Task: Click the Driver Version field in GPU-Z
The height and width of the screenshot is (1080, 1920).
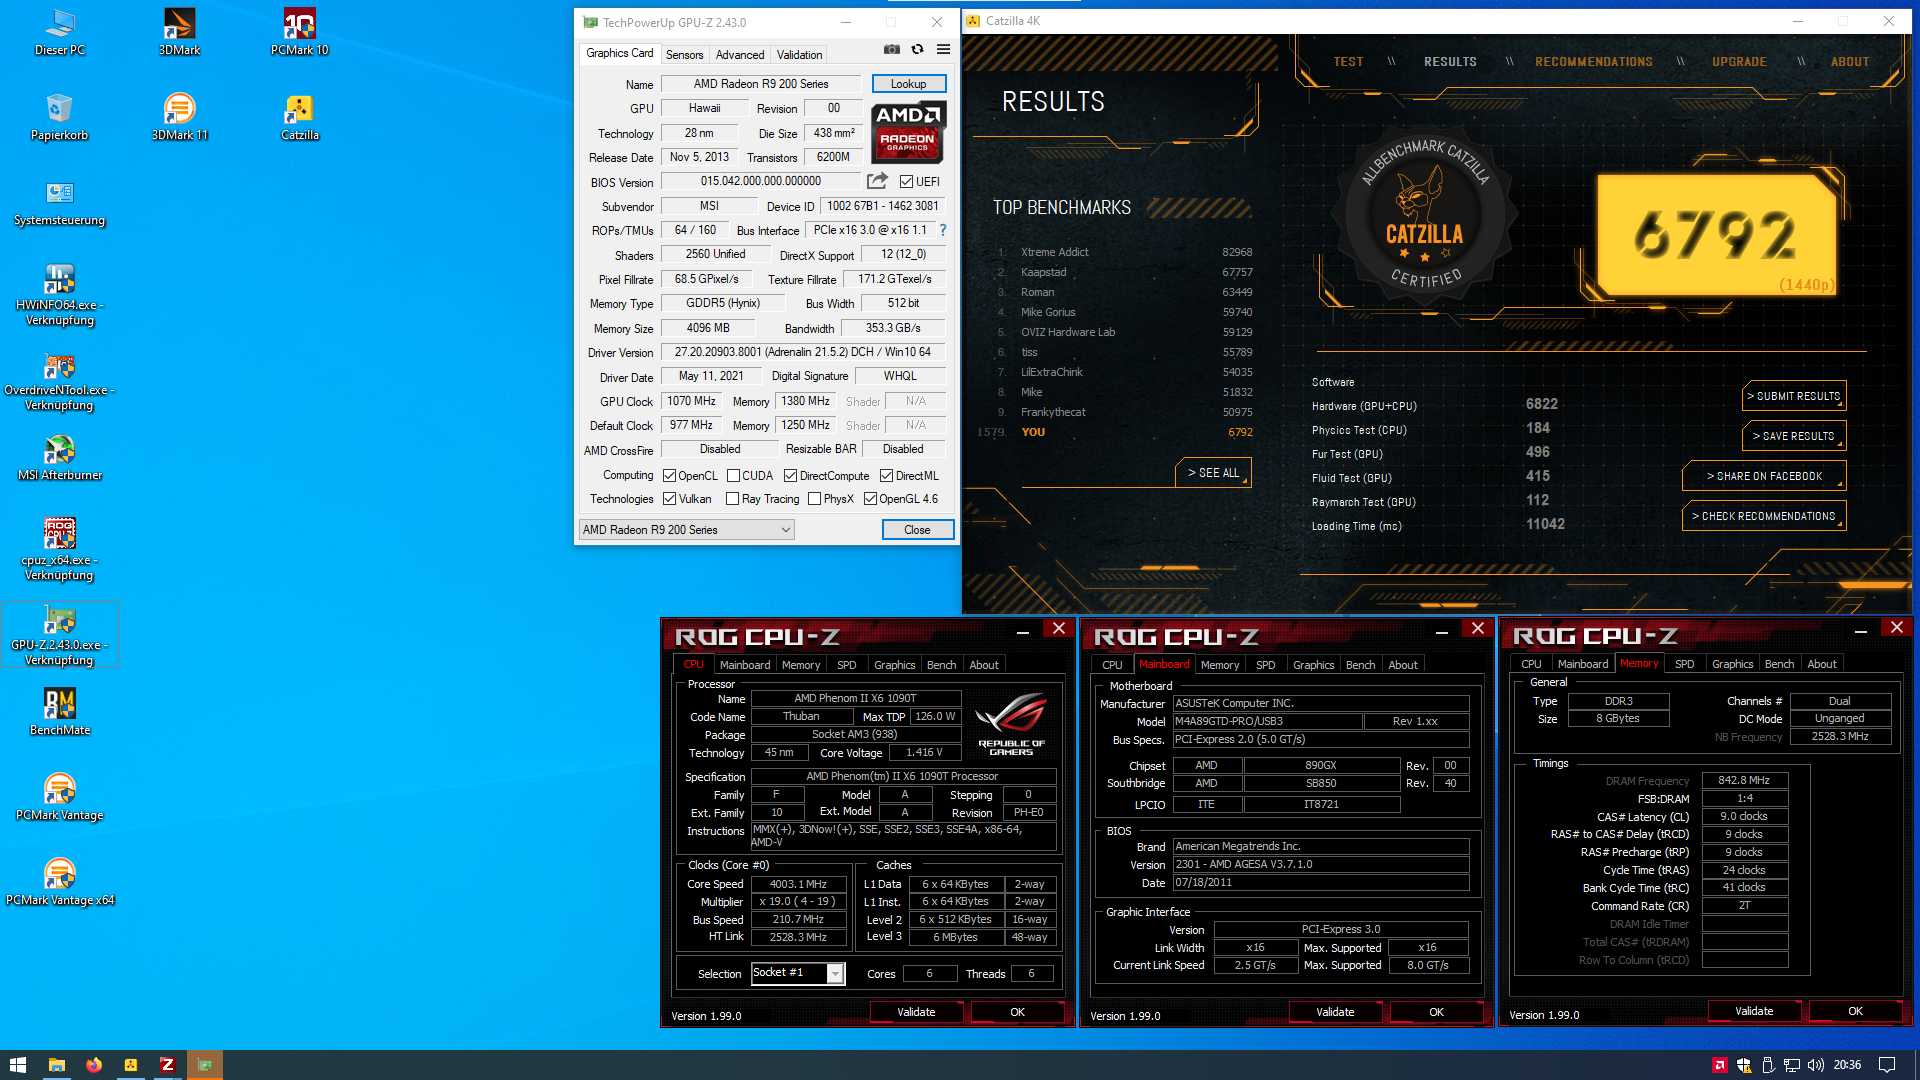Action: (802, 352)
